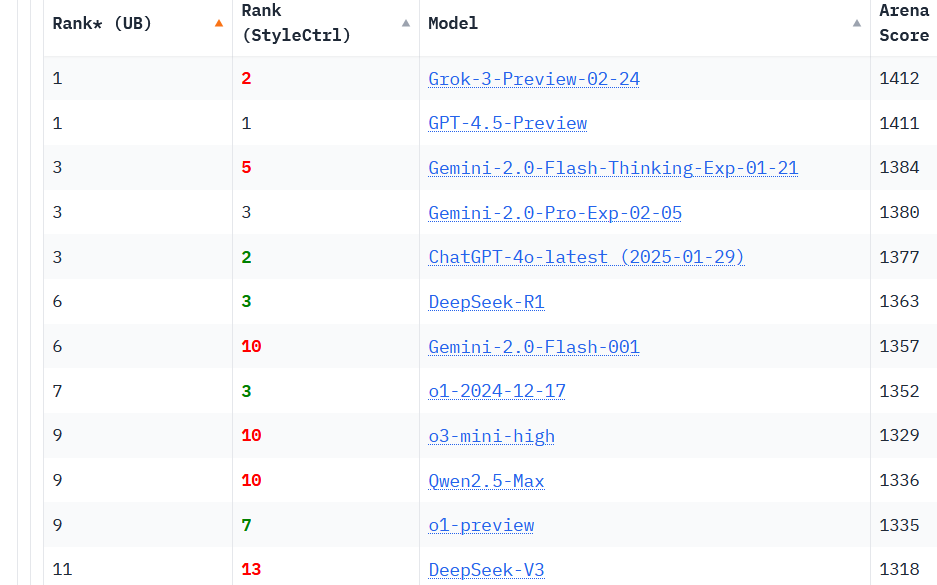Image resolution: width=937 pixels, height=585 pixels.
Task: Click StyleCtrl rank 1 in GPT-4.5-Preview row
Action: coord(246,123)
